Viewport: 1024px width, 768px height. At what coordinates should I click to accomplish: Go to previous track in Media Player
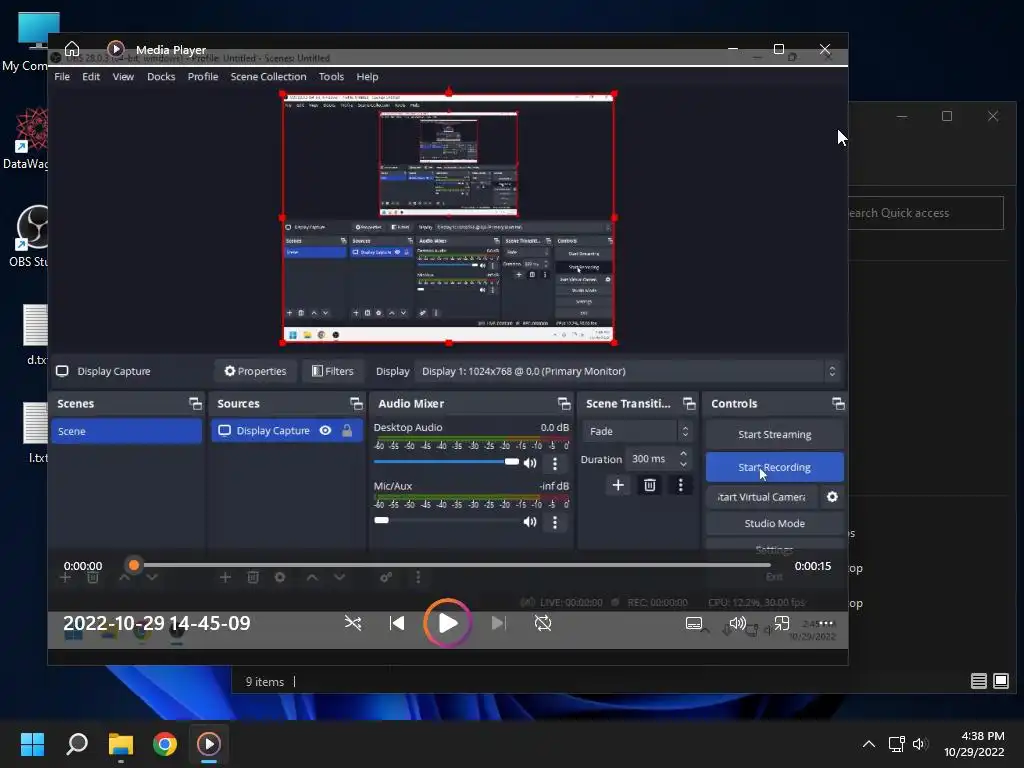[x=397, y=623]
